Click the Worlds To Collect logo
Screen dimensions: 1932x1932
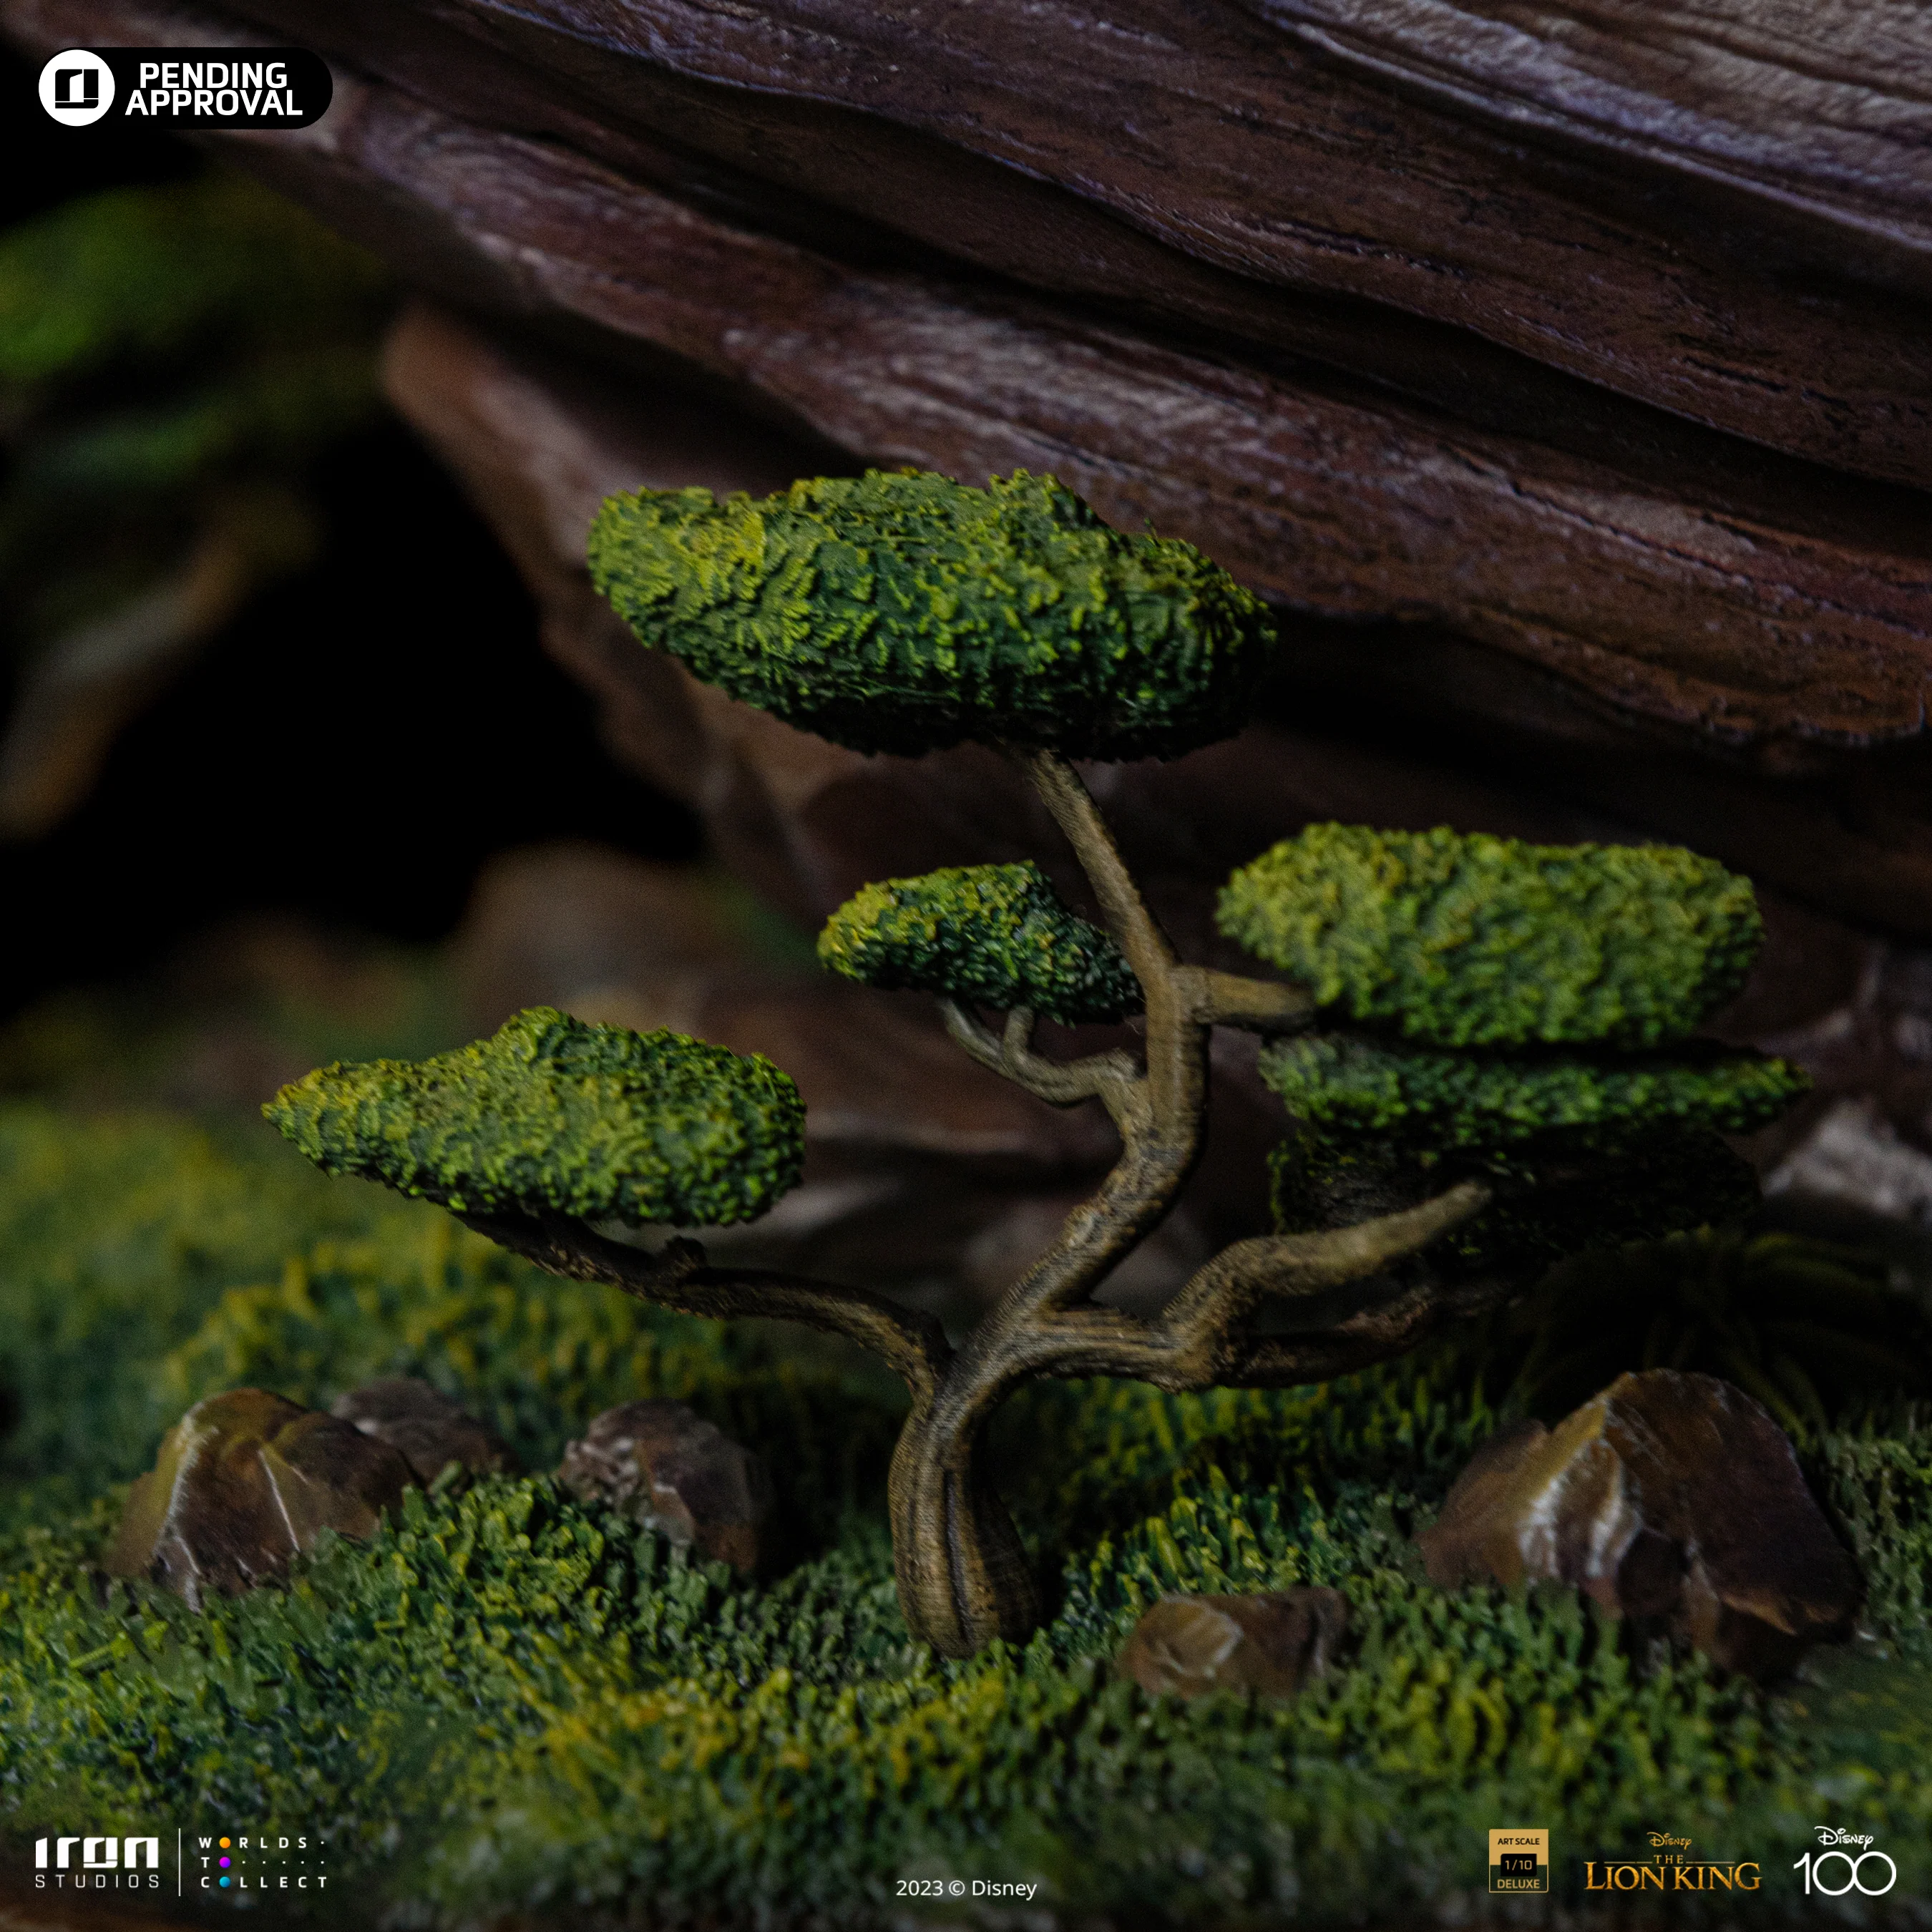(262, 1862)
